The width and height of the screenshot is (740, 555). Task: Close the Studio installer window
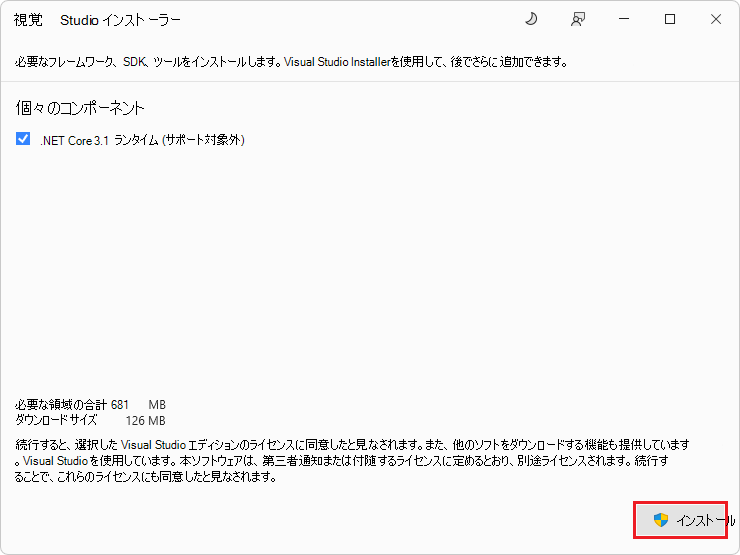(x=716, y=19)
